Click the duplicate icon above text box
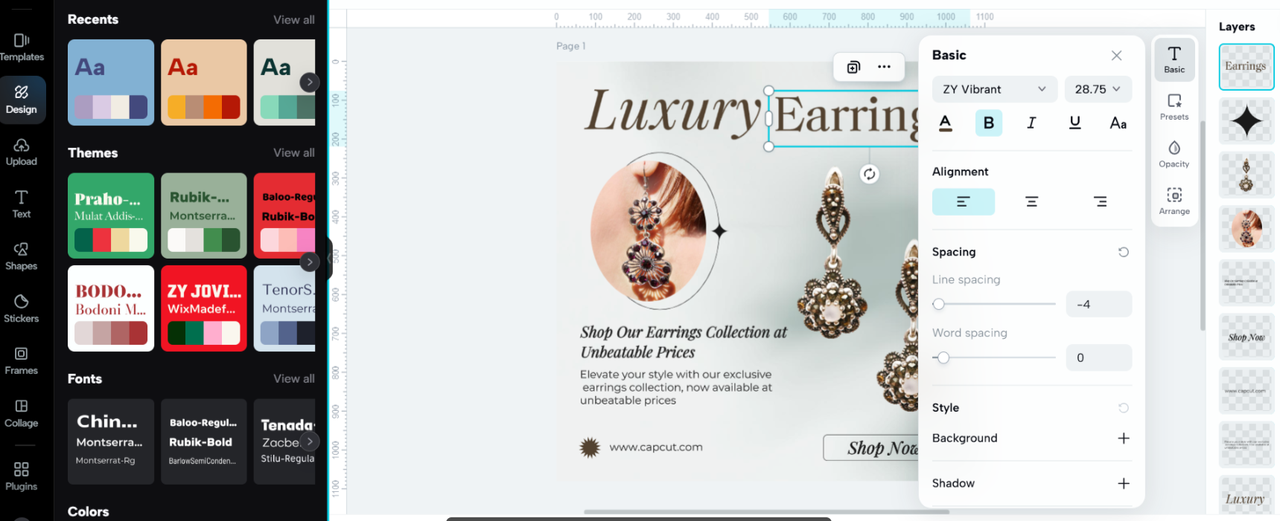1280x521 pixels. coord(853,67)
